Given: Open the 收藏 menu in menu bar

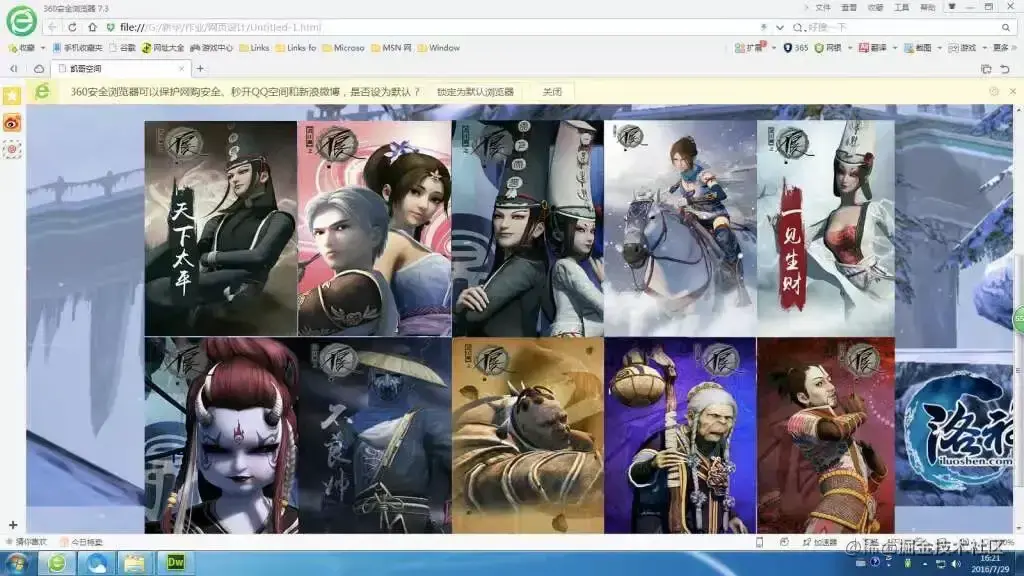Looking at the screenshot, I should (875, 7).
